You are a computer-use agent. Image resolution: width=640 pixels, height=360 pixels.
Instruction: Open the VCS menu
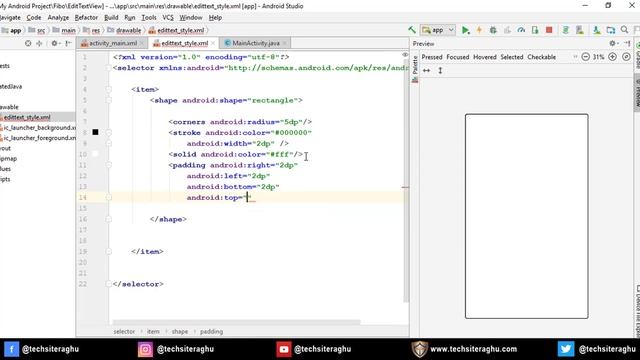click(168, 18)
